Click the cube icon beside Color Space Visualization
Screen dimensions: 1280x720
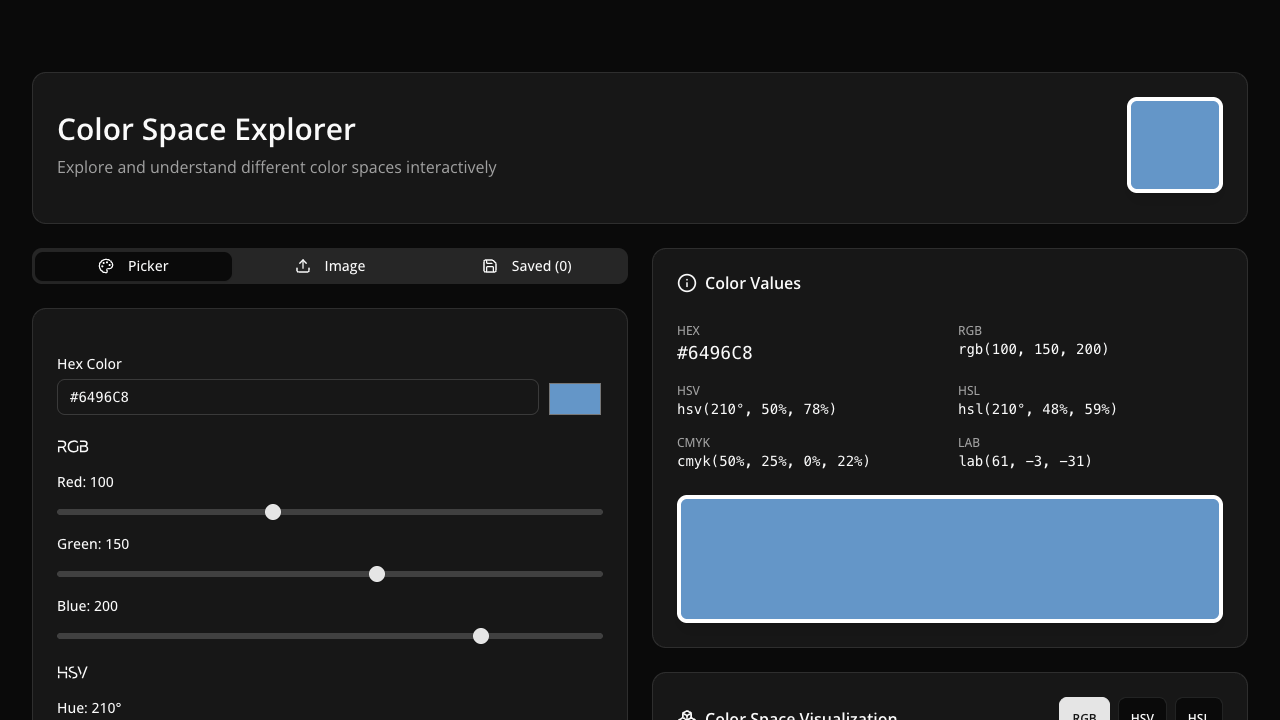687,716
